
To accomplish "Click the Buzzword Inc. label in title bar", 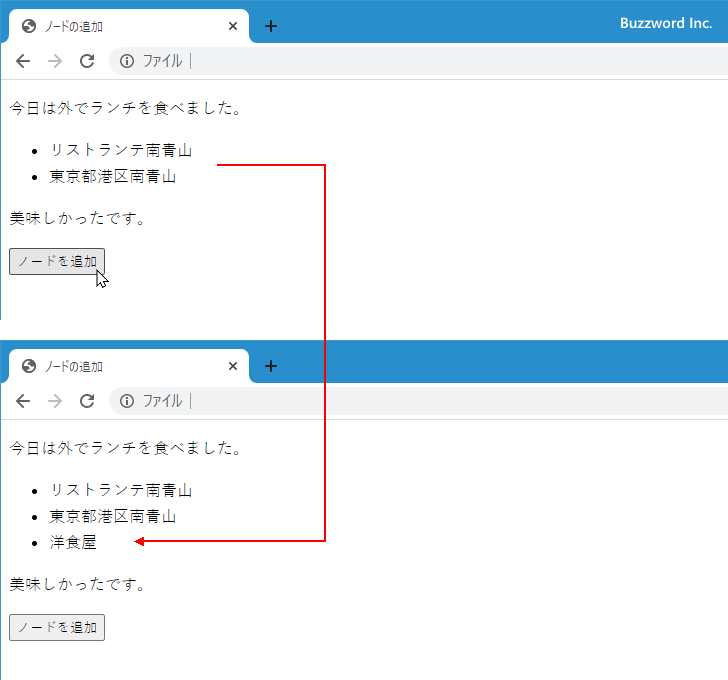I will point(665,23).
